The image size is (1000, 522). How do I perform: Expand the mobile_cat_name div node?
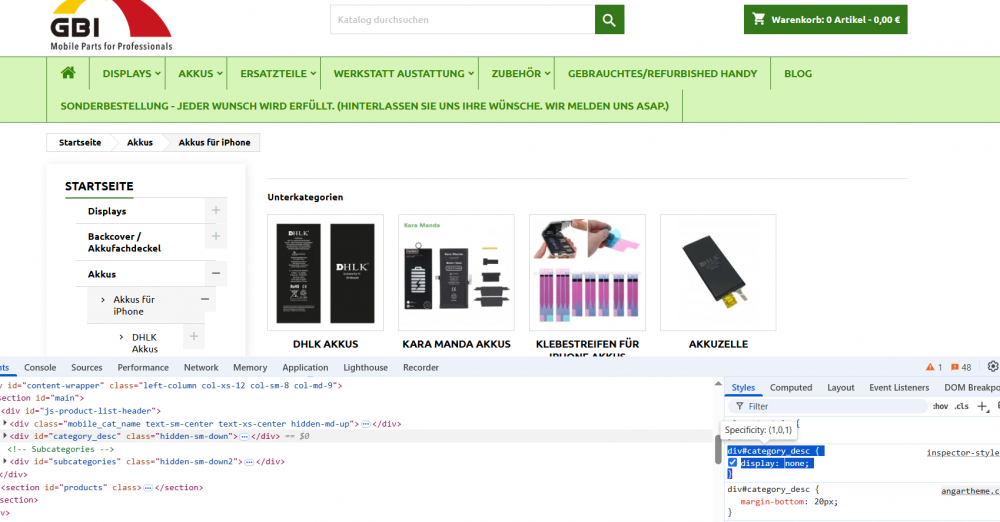[5, 423]
